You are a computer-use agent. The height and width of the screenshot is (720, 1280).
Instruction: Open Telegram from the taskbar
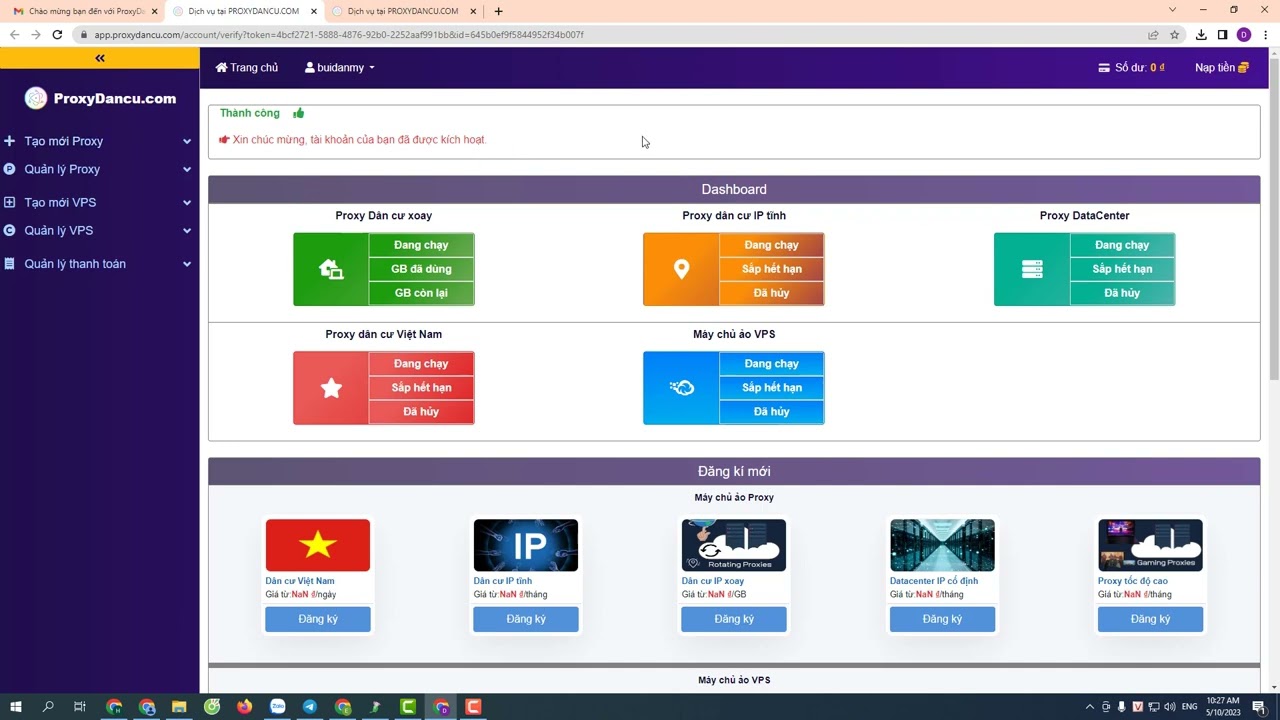click(310, 707)
